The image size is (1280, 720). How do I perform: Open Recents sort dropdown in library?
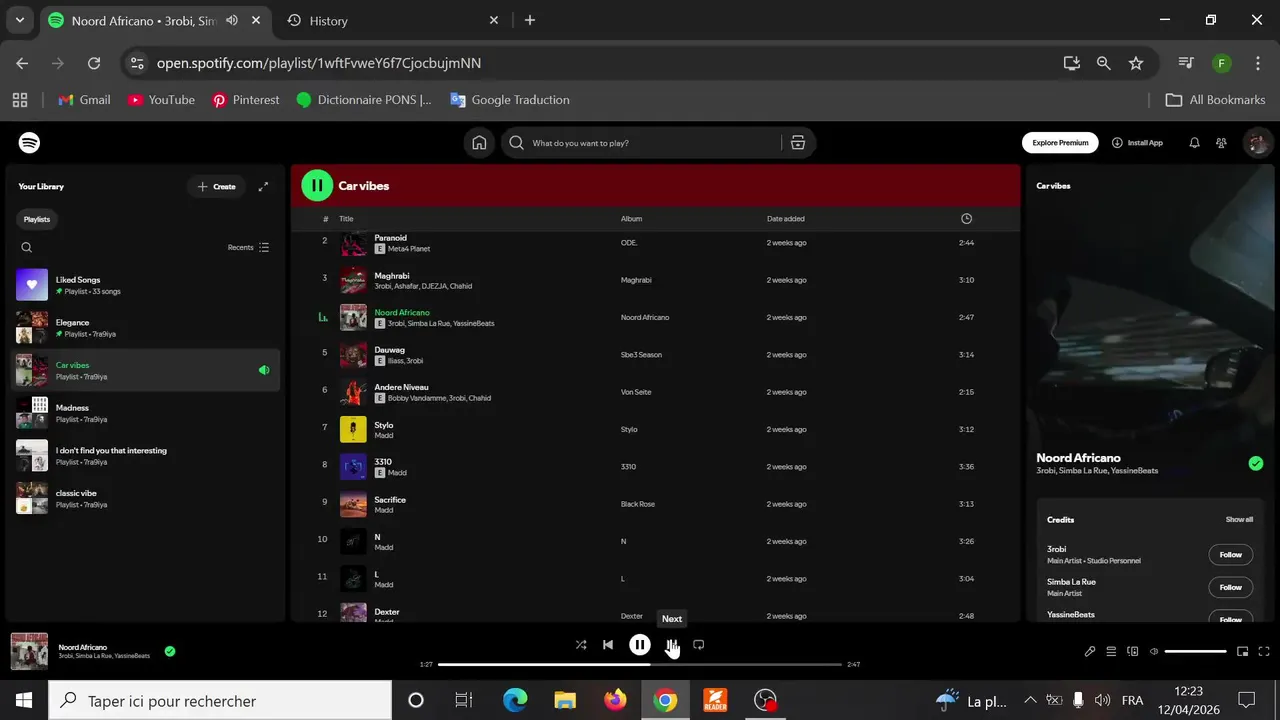coord(249,247)
